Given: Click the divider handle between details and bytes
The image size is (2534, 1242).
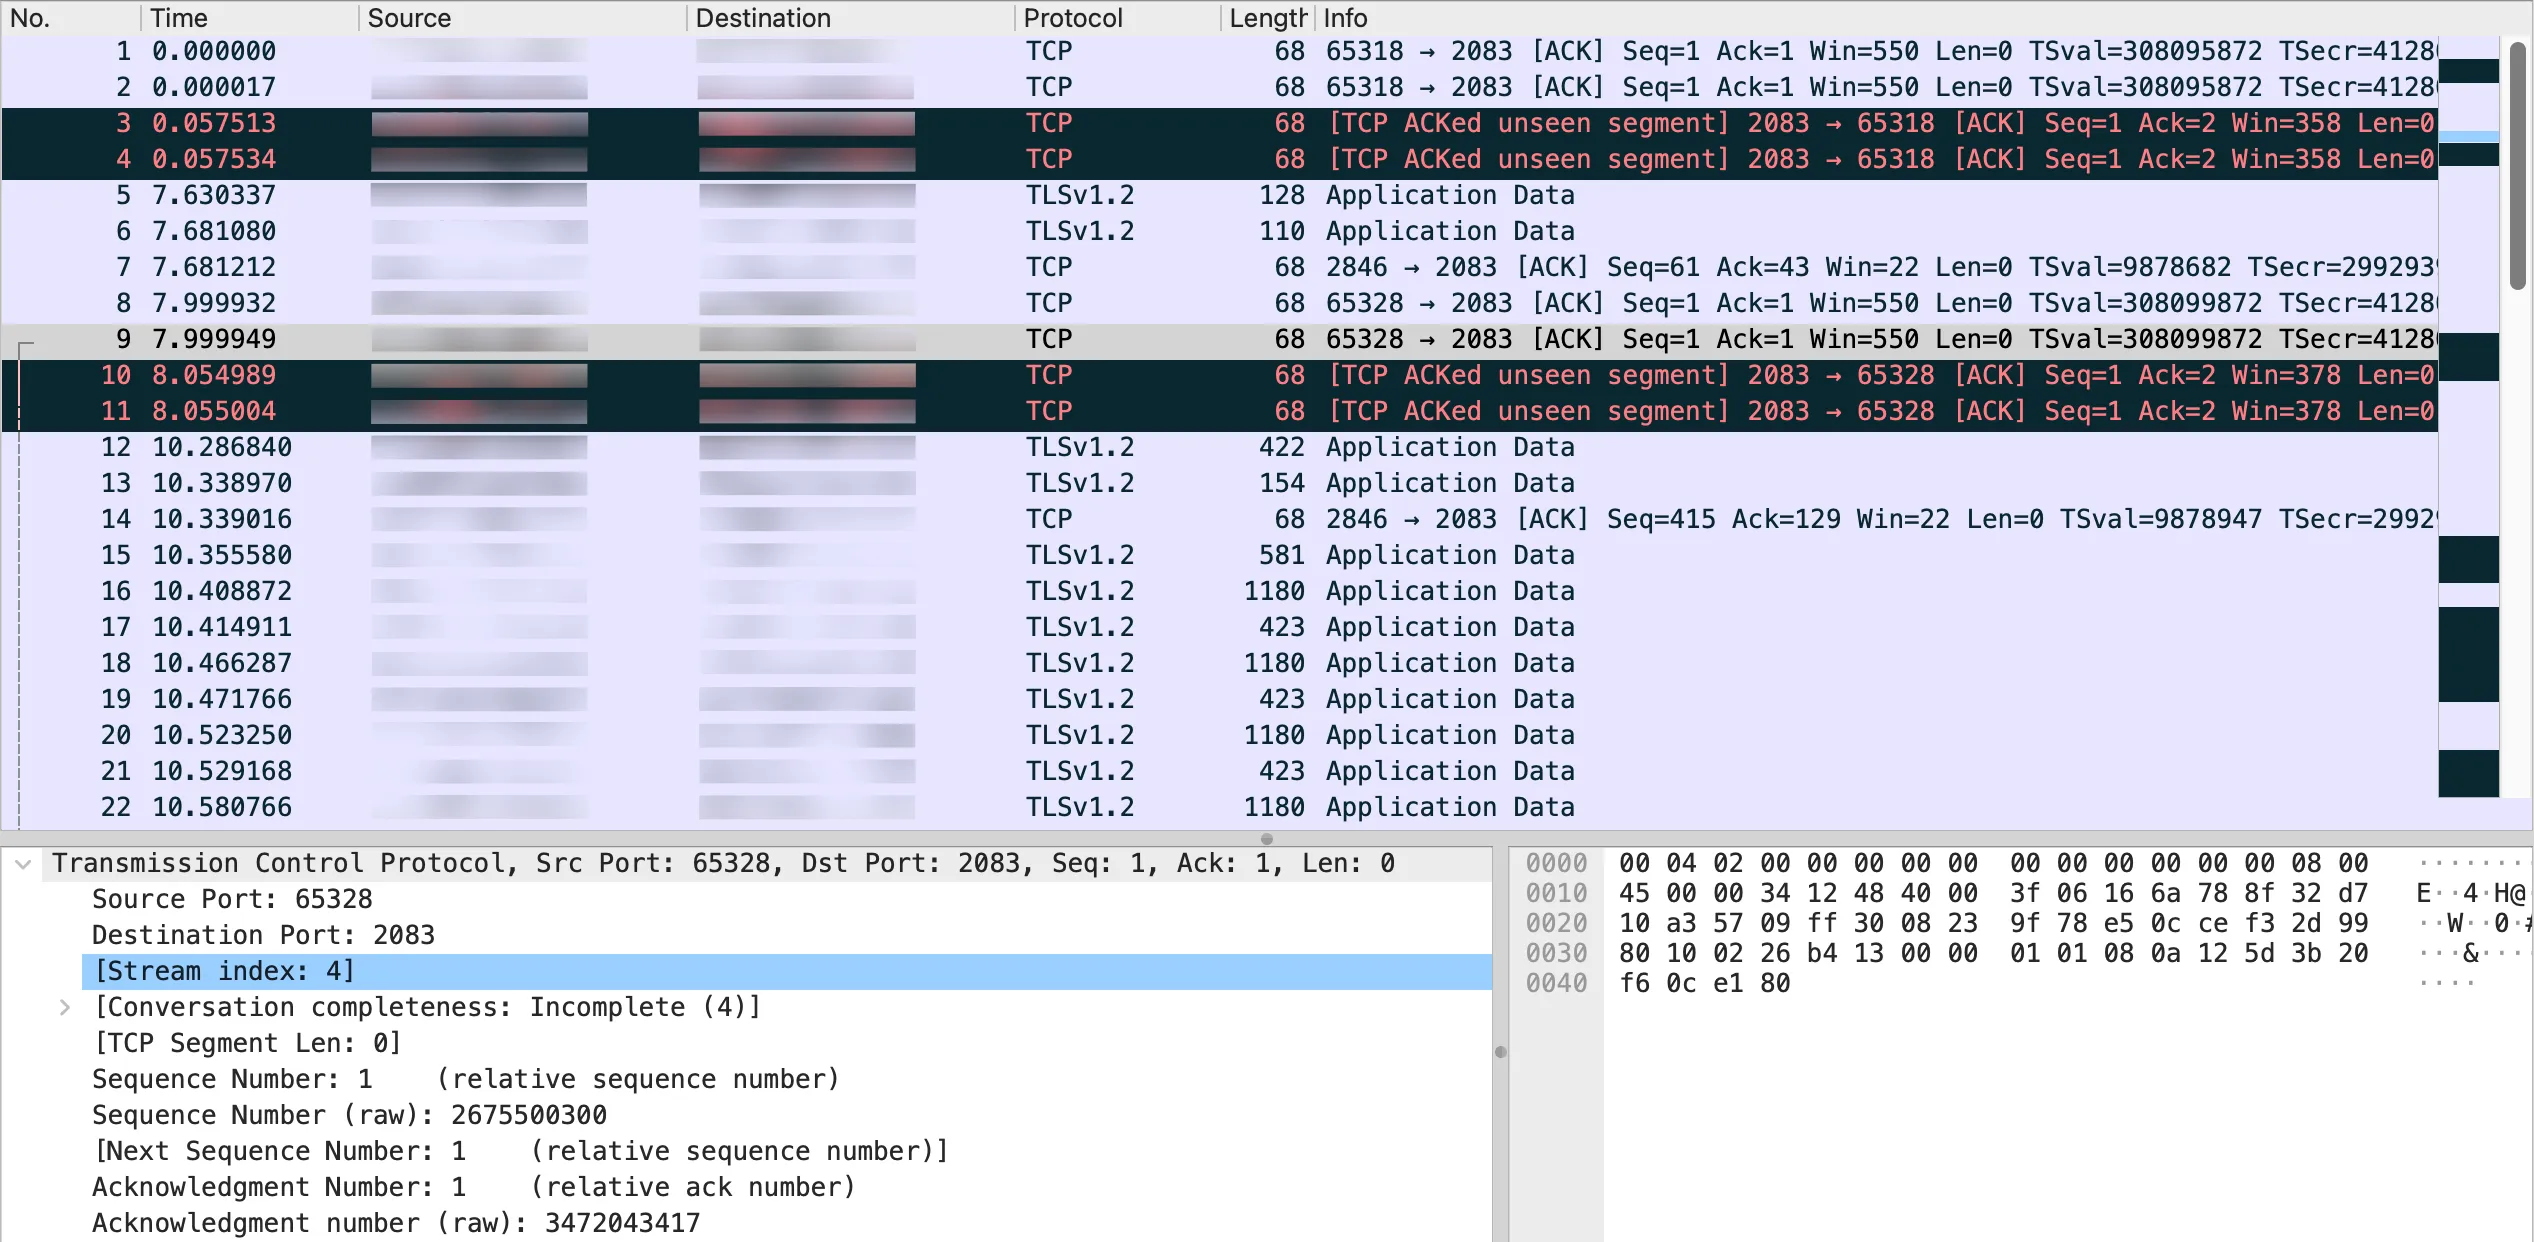Looking at the screenshot, I should (1500, 1052).
